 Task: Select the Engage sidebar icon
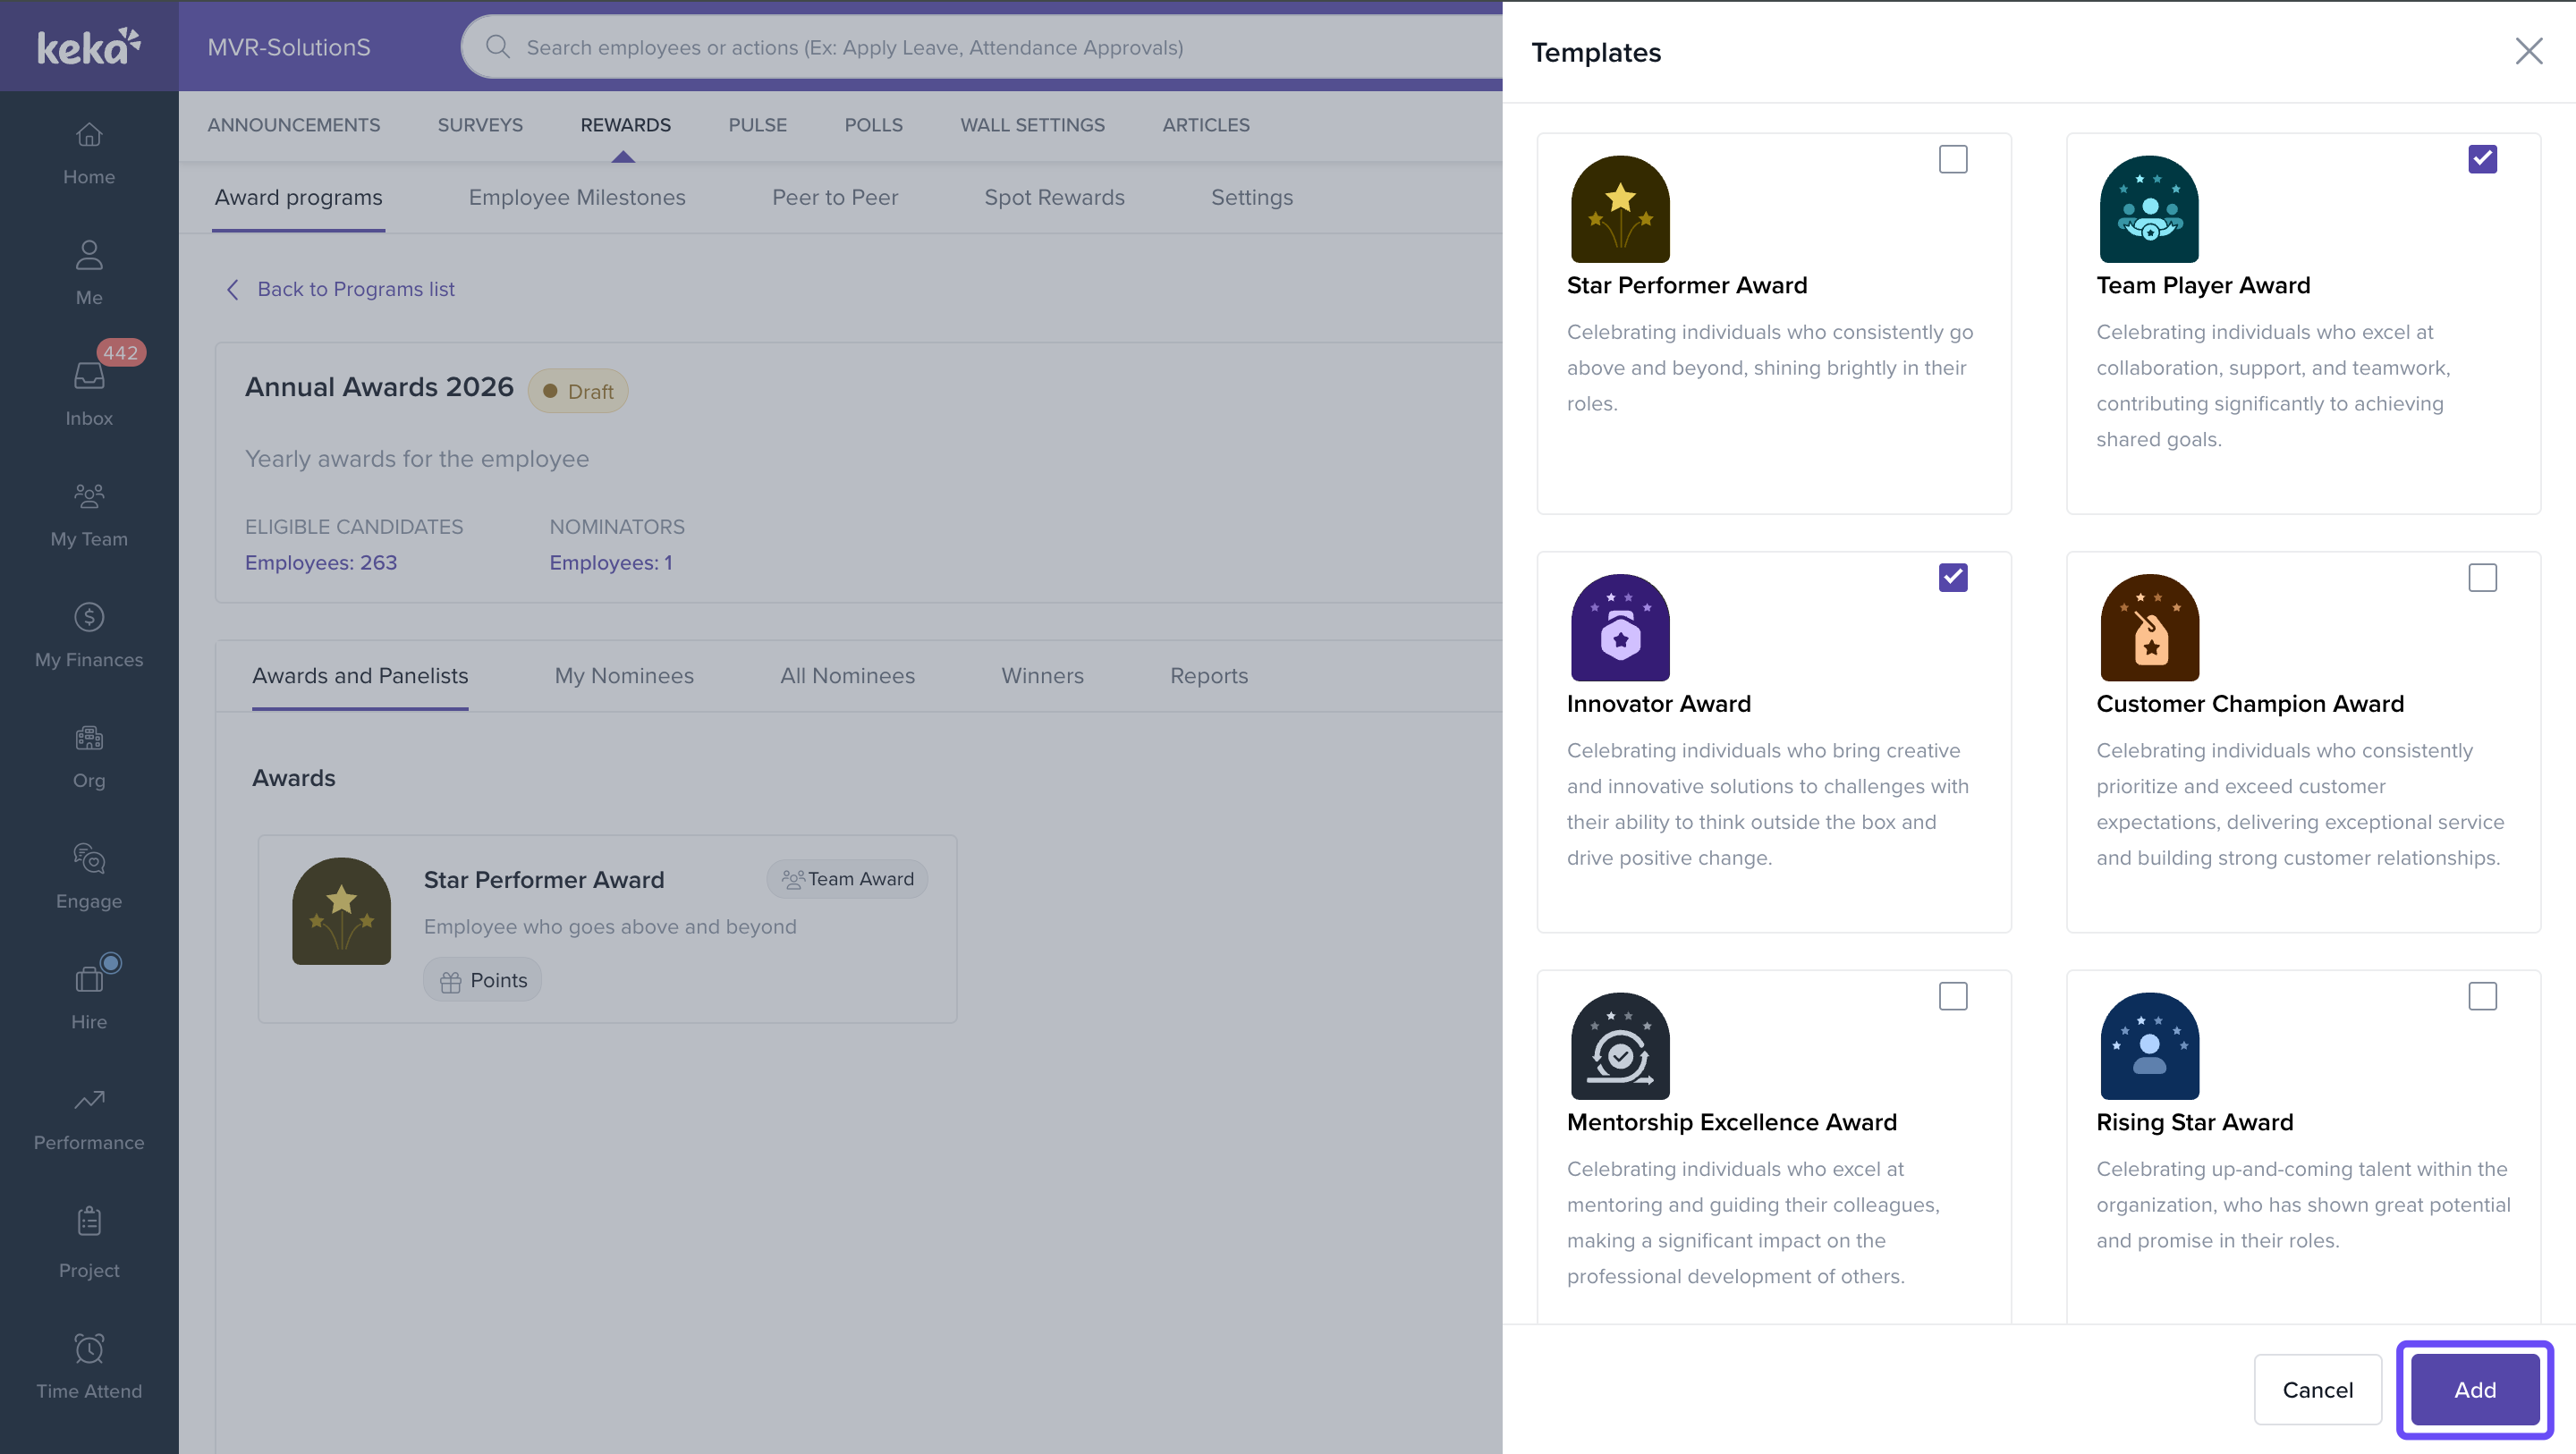pos(89,859)
